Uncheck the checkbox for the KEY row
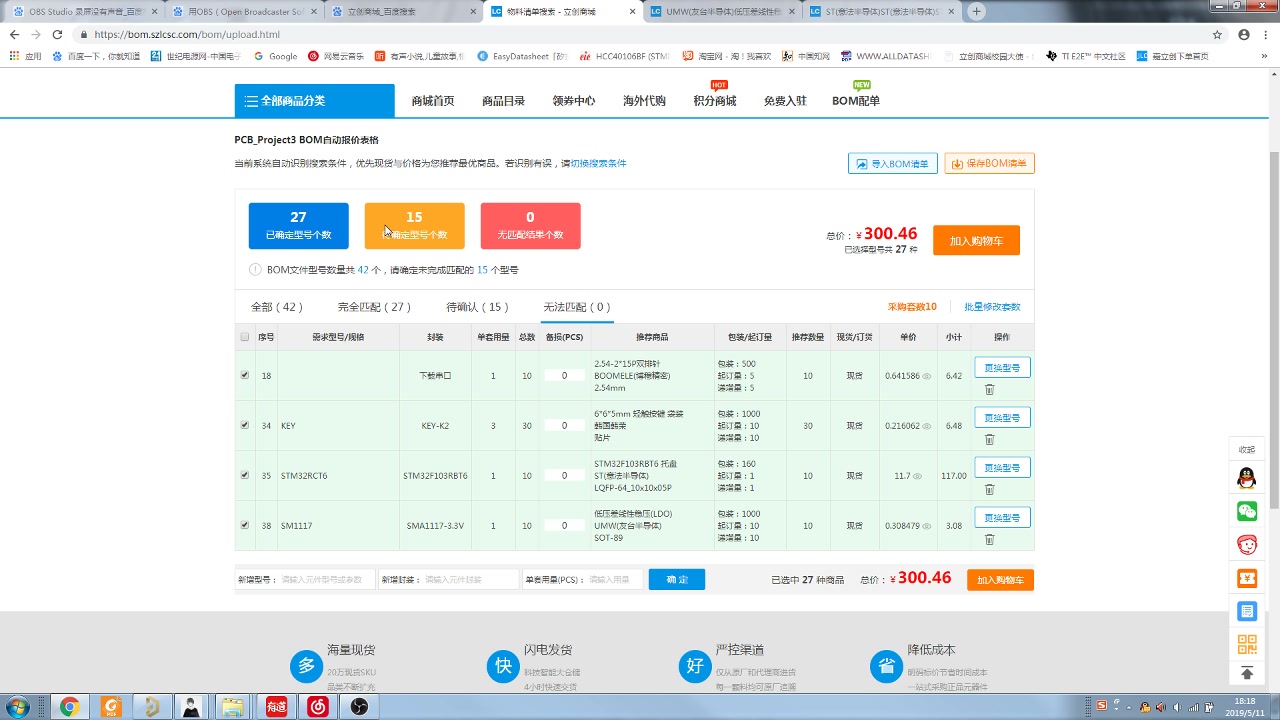1280x720 pixels. (244, 425)
